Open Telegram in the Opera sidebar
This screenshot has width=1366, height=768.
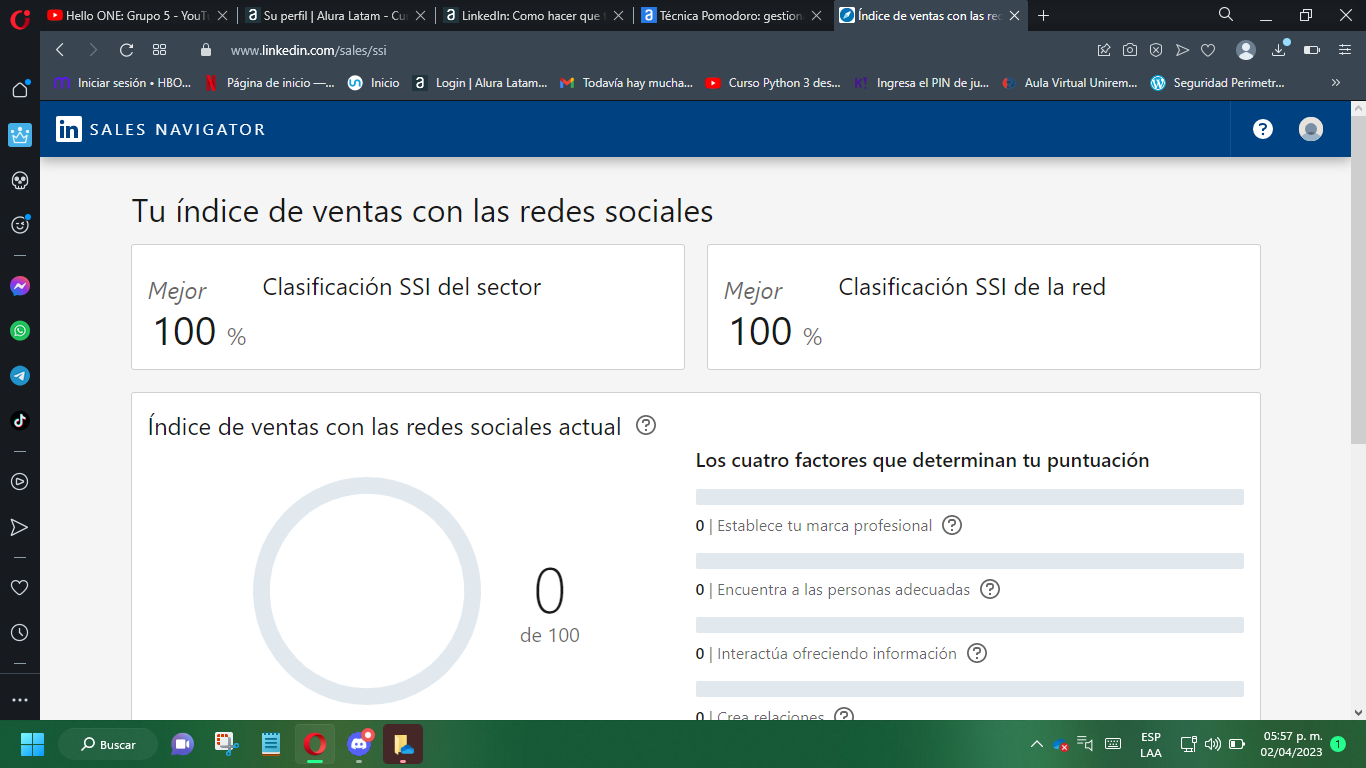click(x=19, y=376)
